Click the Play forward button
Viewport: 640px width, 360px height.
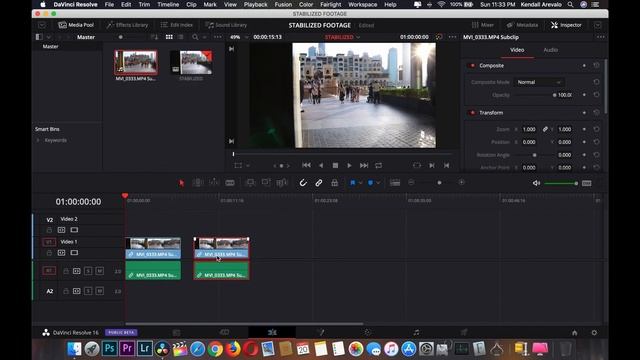click(x=349, y=165)
